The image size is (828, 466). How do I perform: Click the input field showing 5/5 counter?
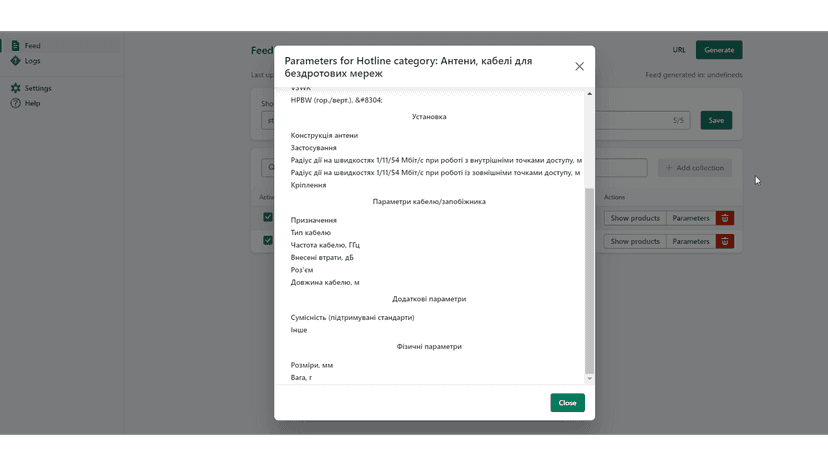[x=642, y=120]
